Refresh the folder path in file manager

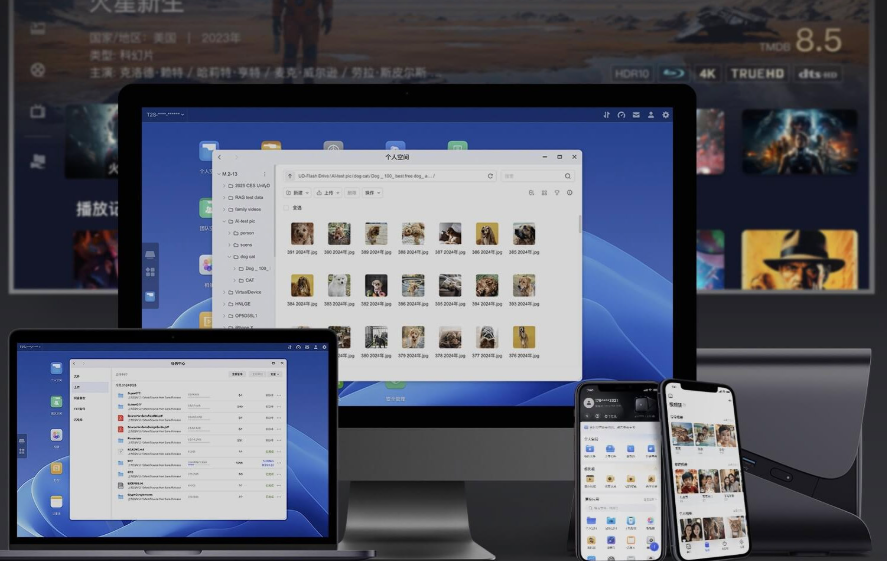point(490,176)
